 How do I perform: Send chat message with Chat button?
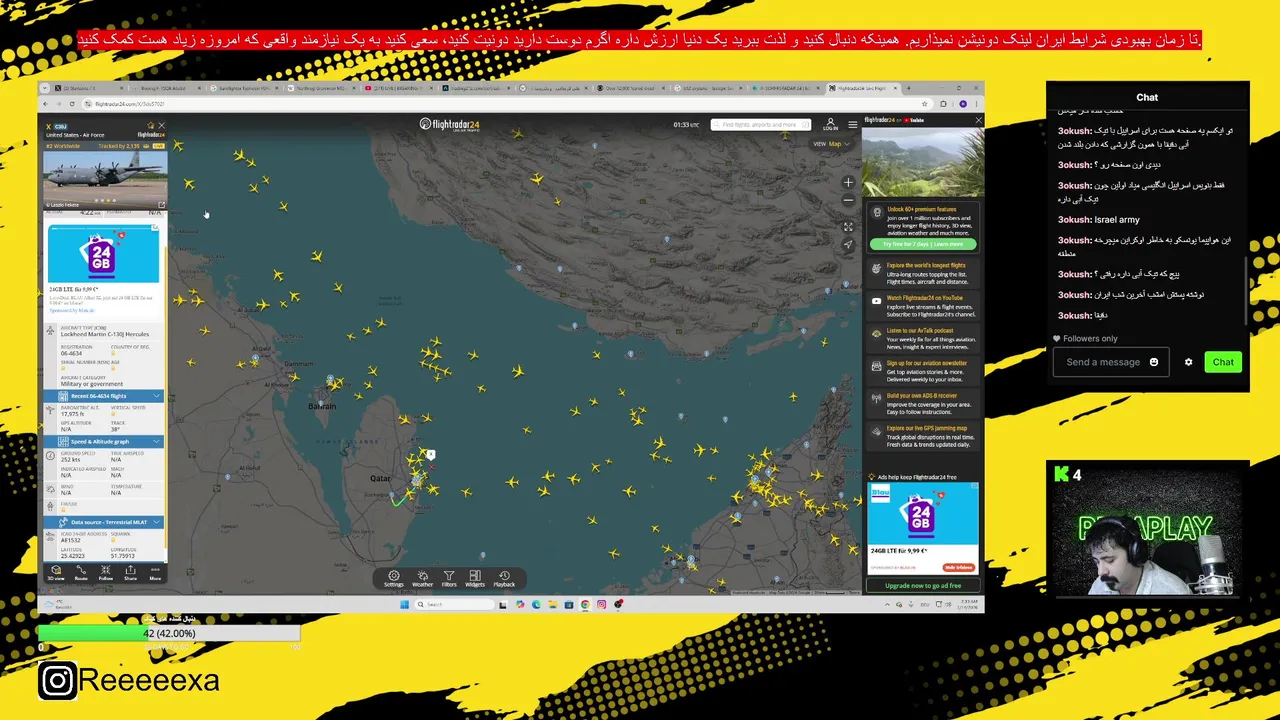point(1223,362)
